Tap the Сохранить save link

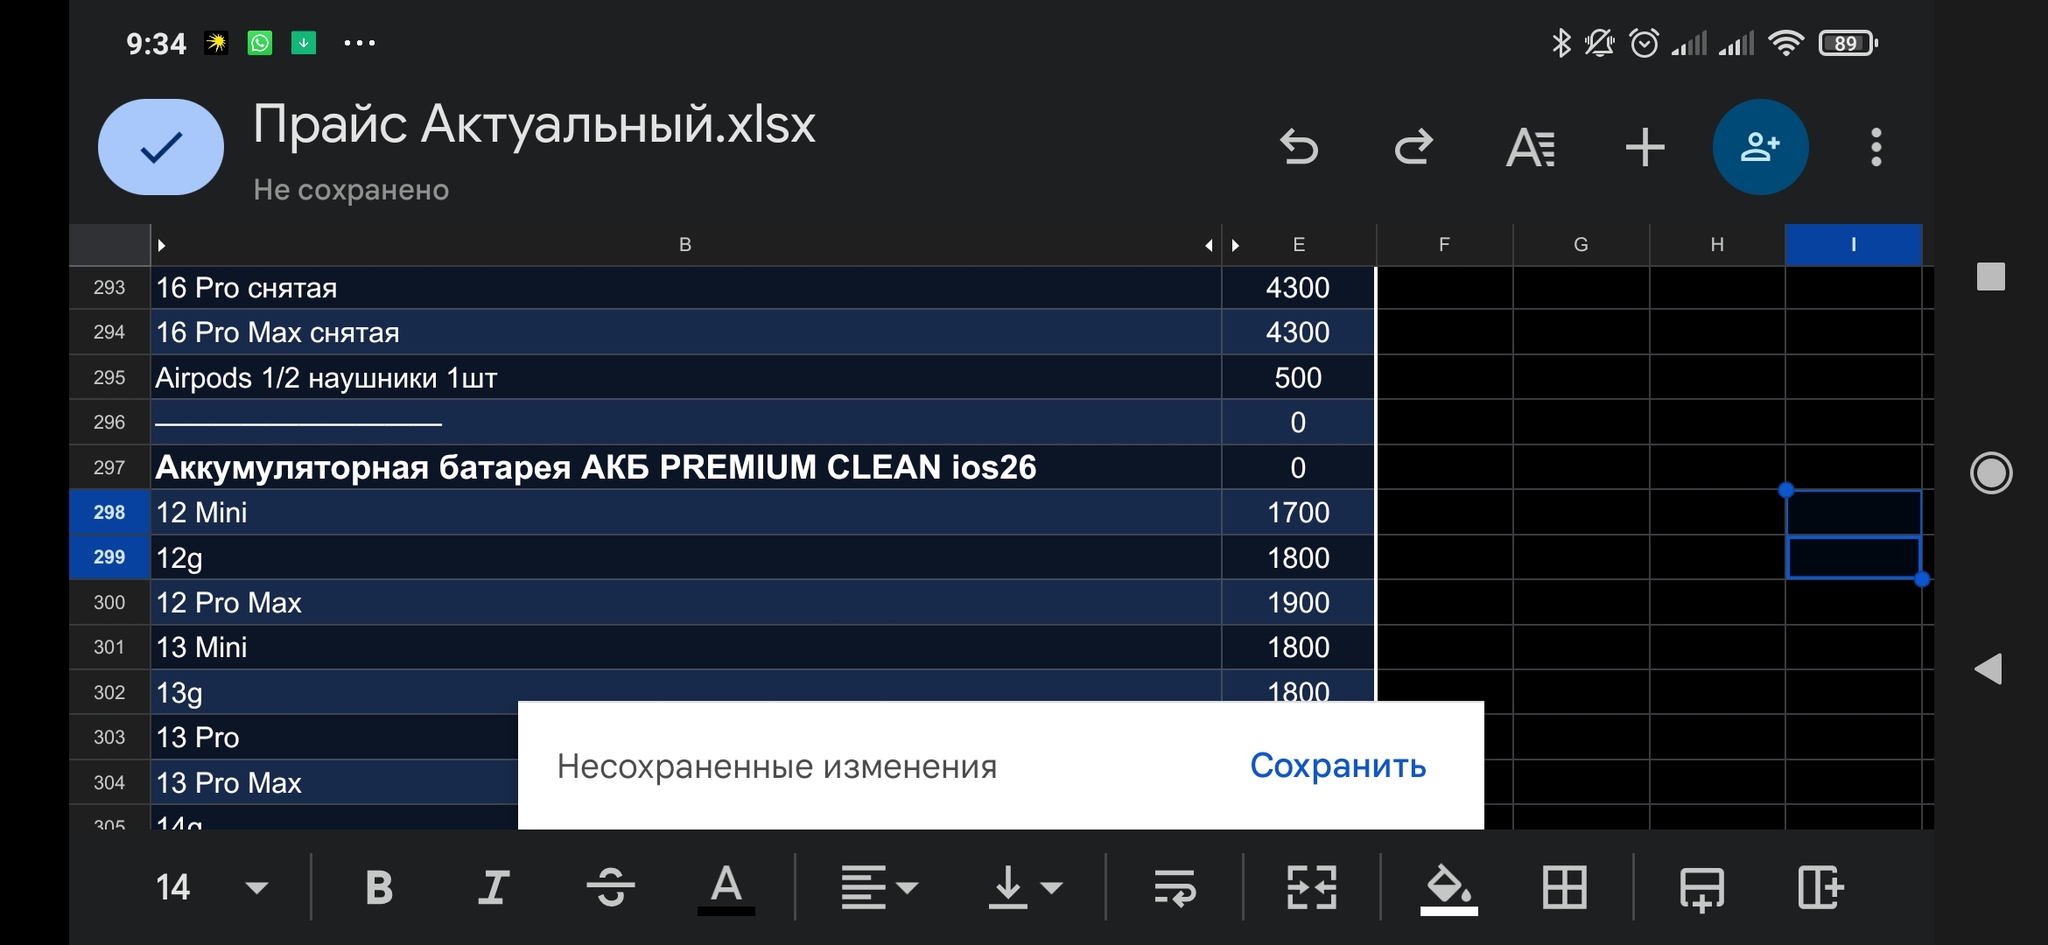[x=1338, y=766]
